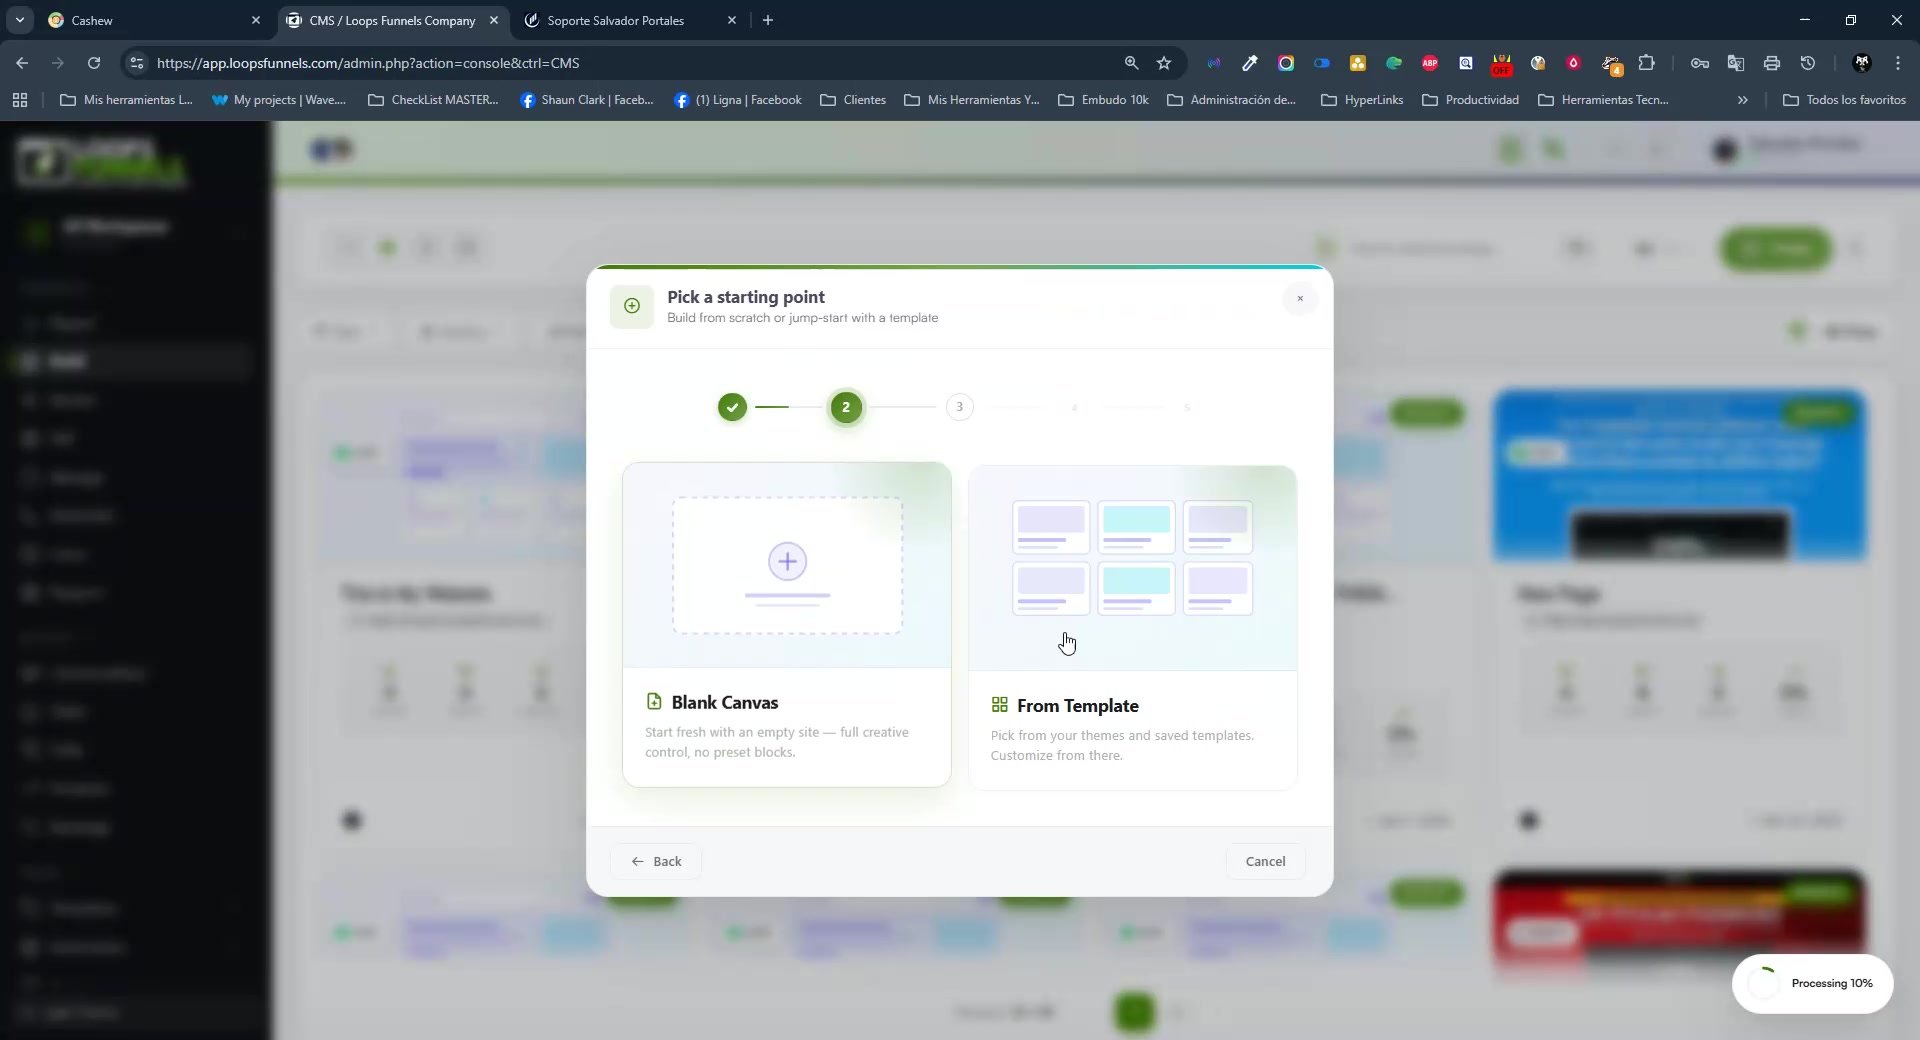Open the Herramientas Tecn... bookmark folder
Screen dimensions: 1920x1040
[1604, 100]
